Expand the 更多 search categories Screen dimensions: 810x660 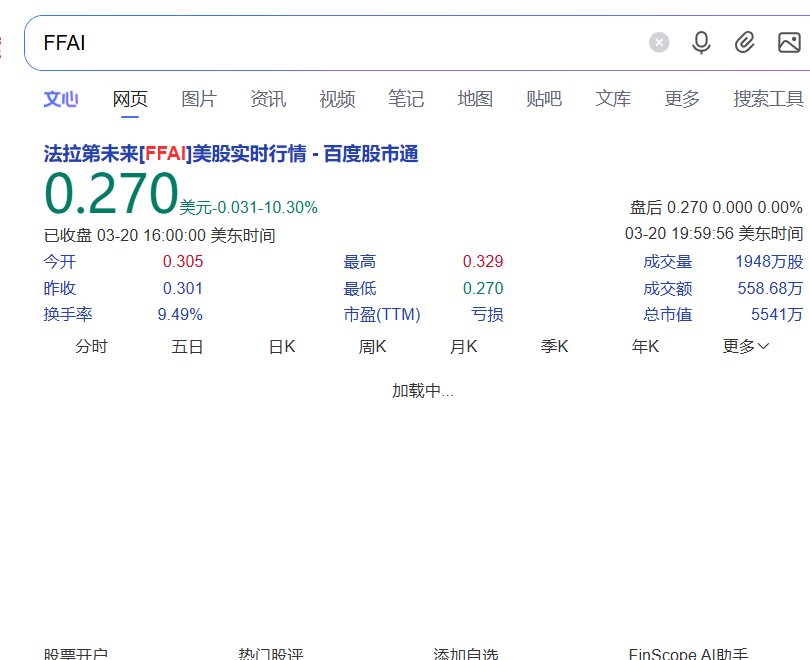click(682, 99)
